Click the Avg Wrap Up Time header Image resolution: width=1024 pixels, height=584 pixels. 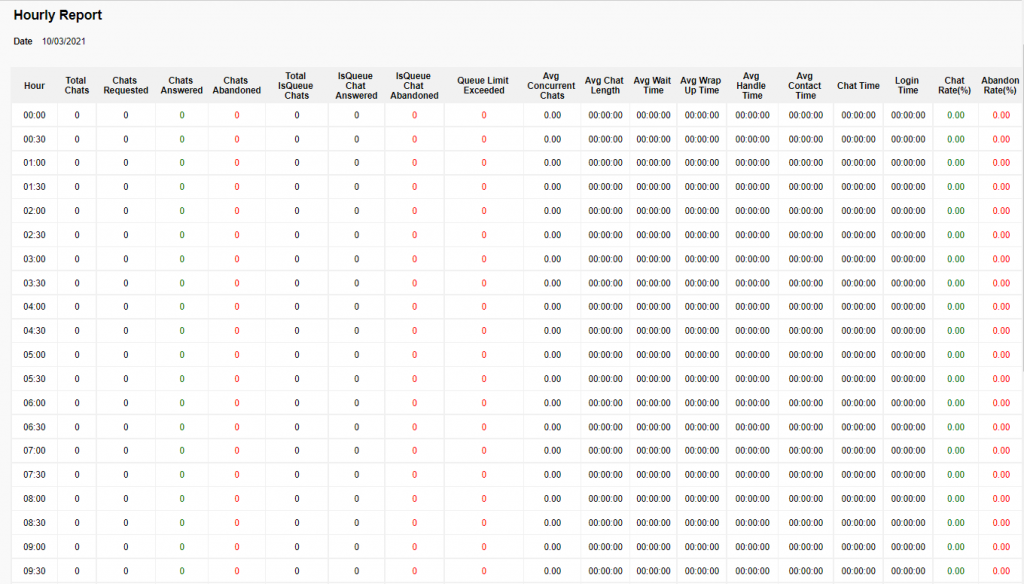(x=700, y=86)
